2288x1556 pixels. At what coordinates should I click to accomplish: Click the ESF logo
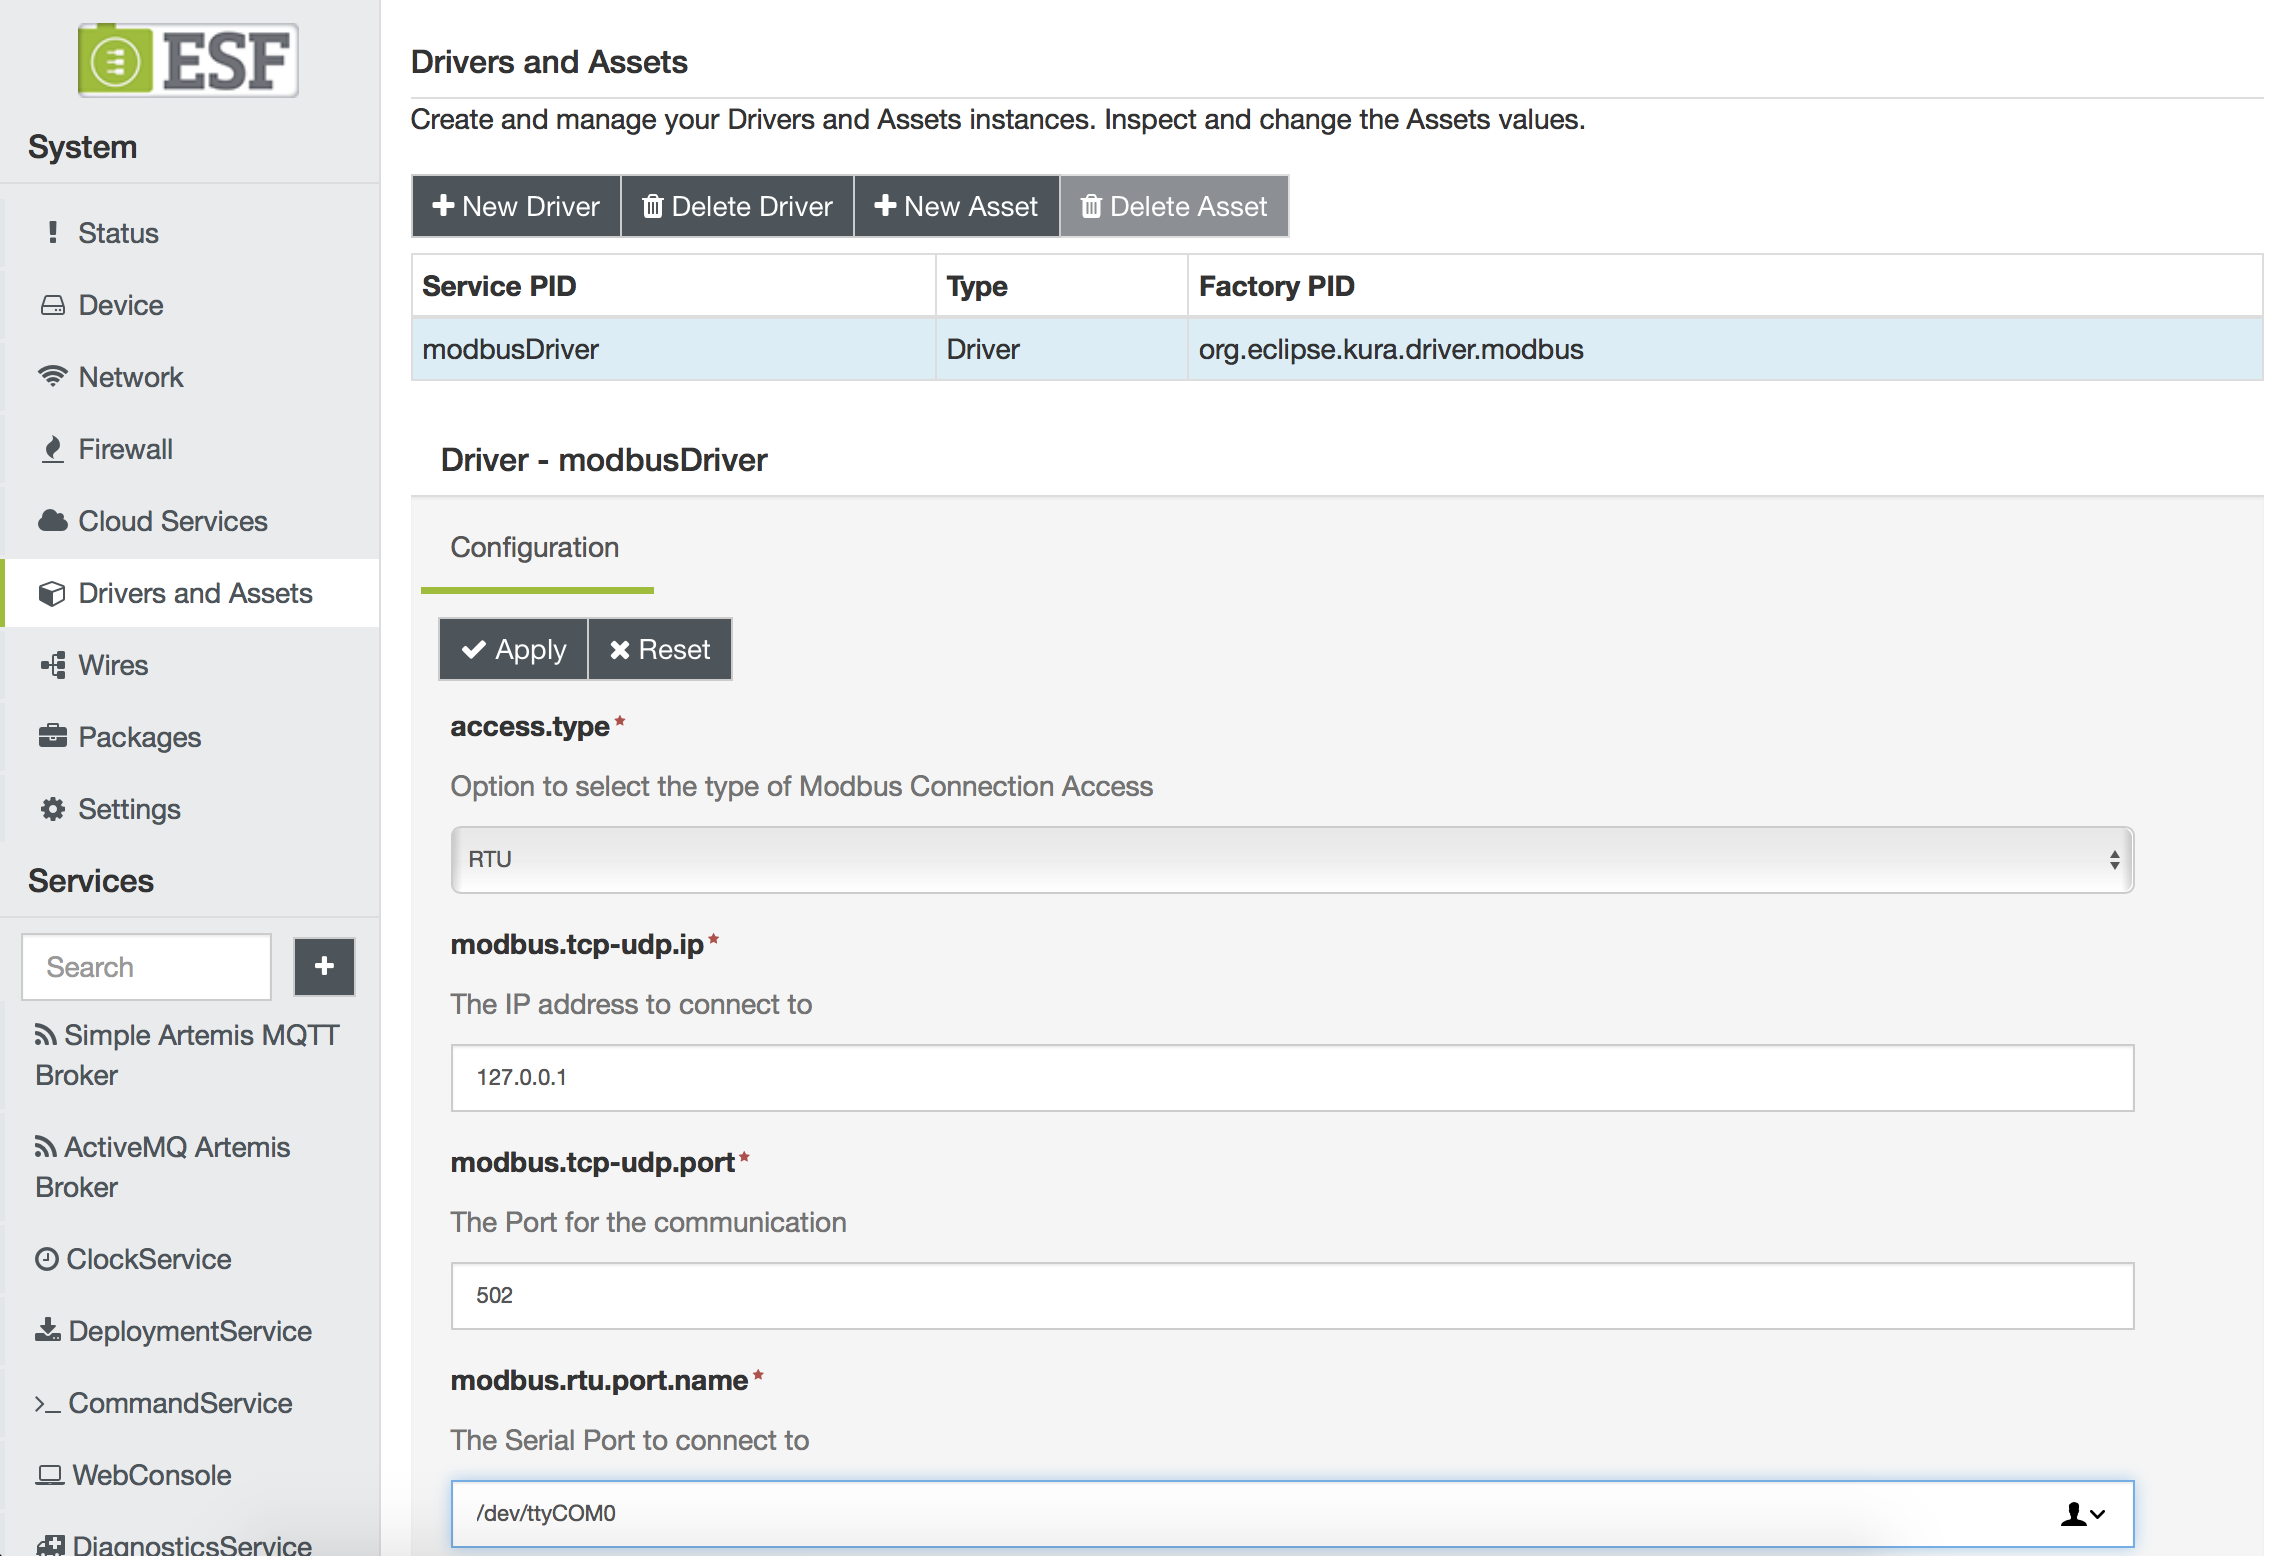click(188, 60)
